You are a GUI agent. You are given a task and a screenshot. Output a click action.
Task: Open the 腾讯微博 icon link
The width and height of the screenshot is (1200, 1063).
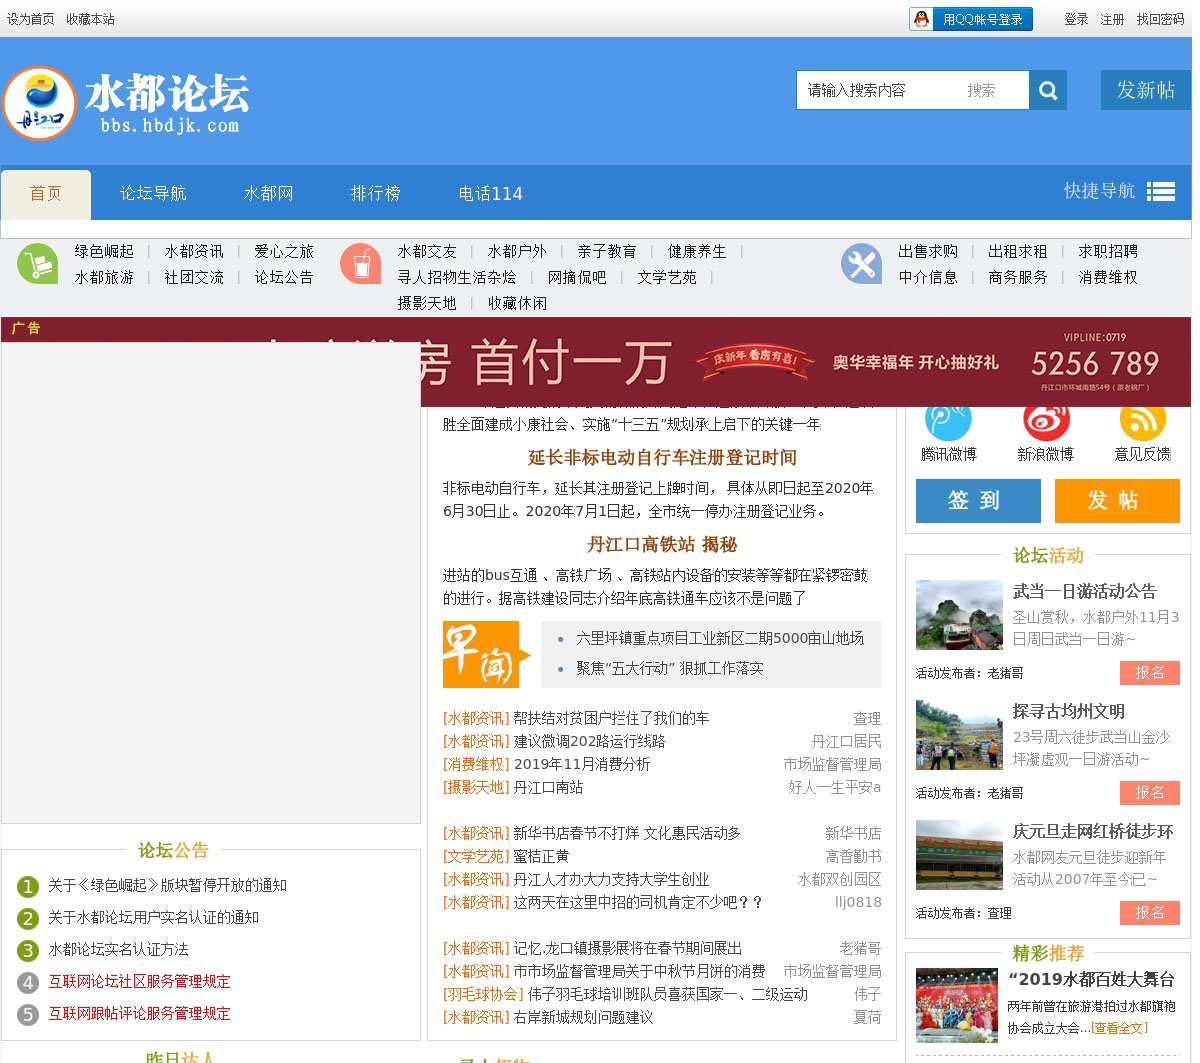947,424
